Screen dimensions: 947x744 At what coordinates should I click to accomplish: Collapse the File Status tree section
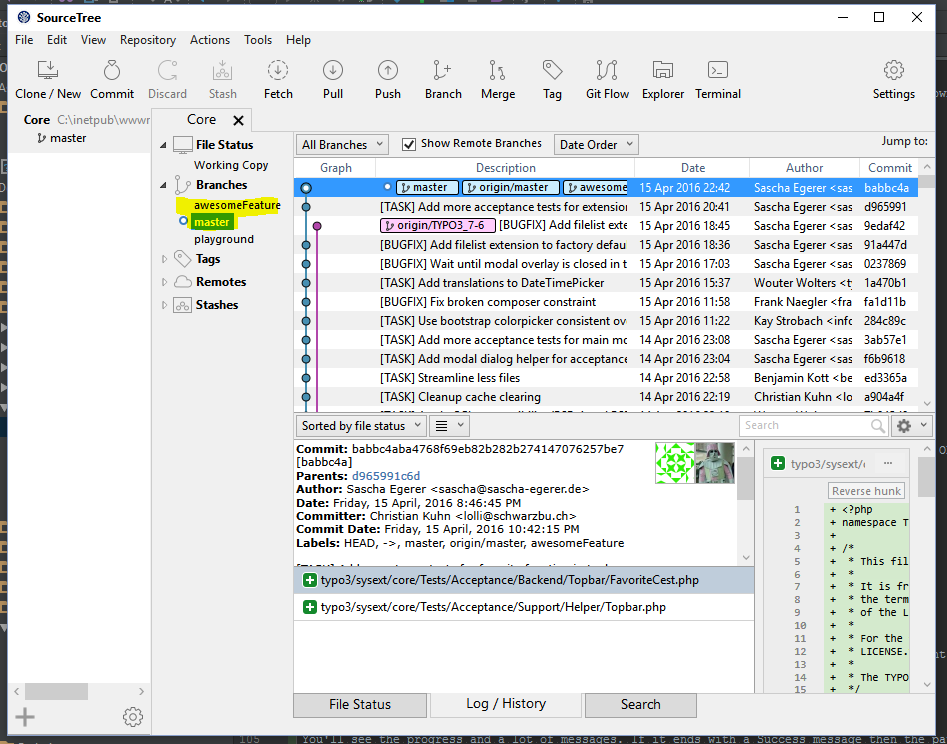(163, 145)
